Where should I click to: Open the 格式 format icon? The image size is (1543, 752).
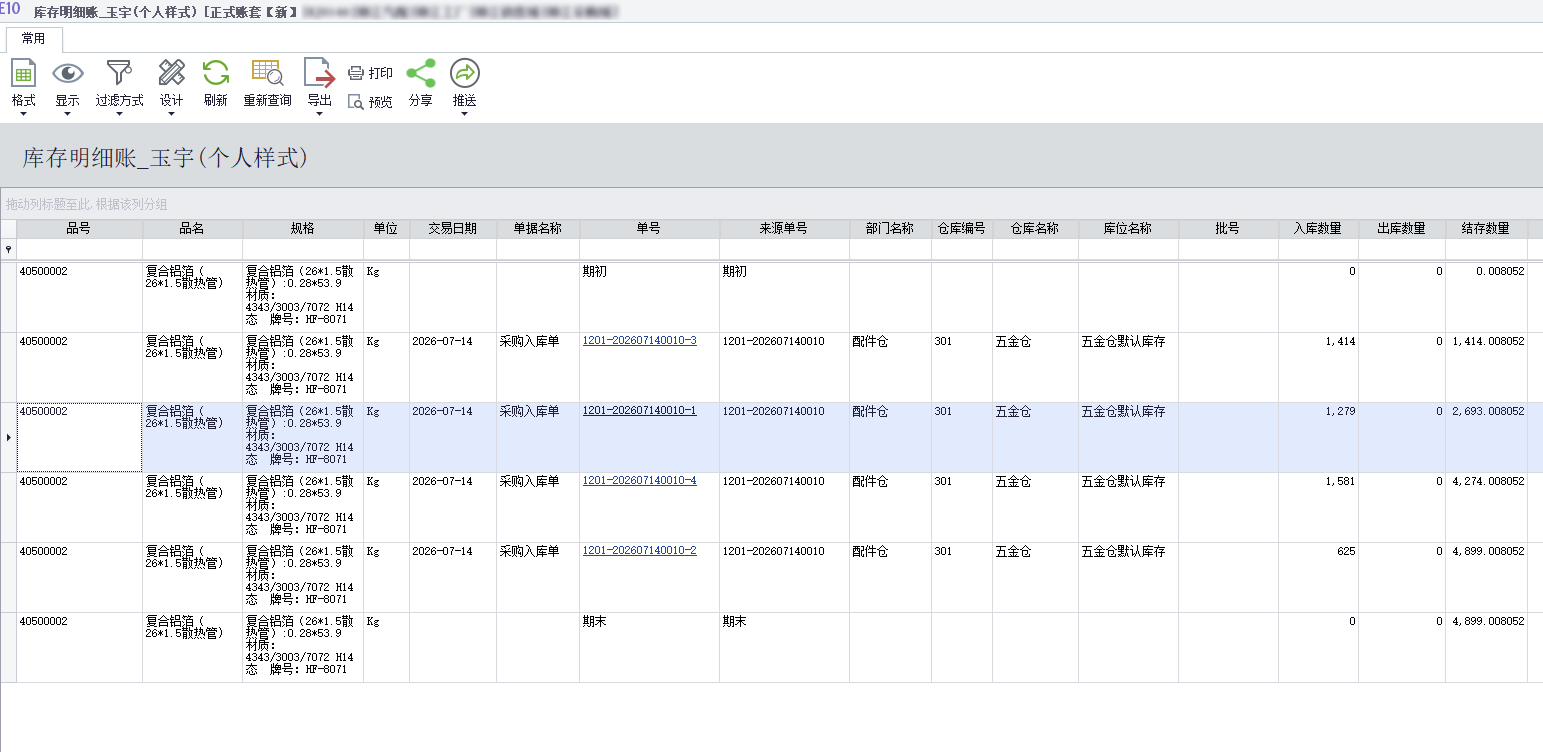23,73
